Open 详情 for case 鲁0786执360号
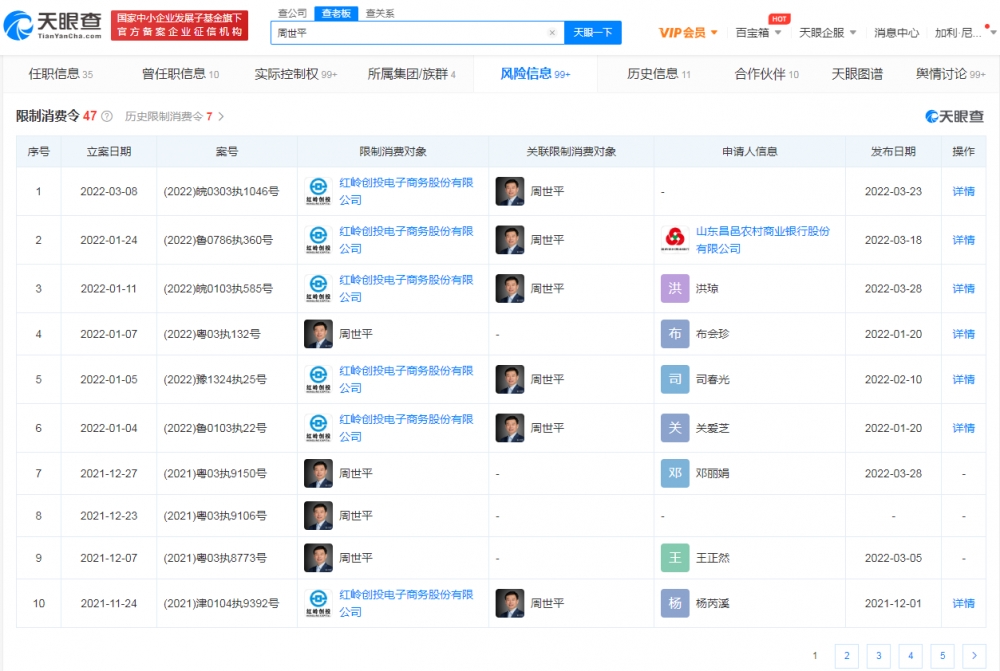The height and width of the screenshot is (671, 1000). click(x=963, y=240)
